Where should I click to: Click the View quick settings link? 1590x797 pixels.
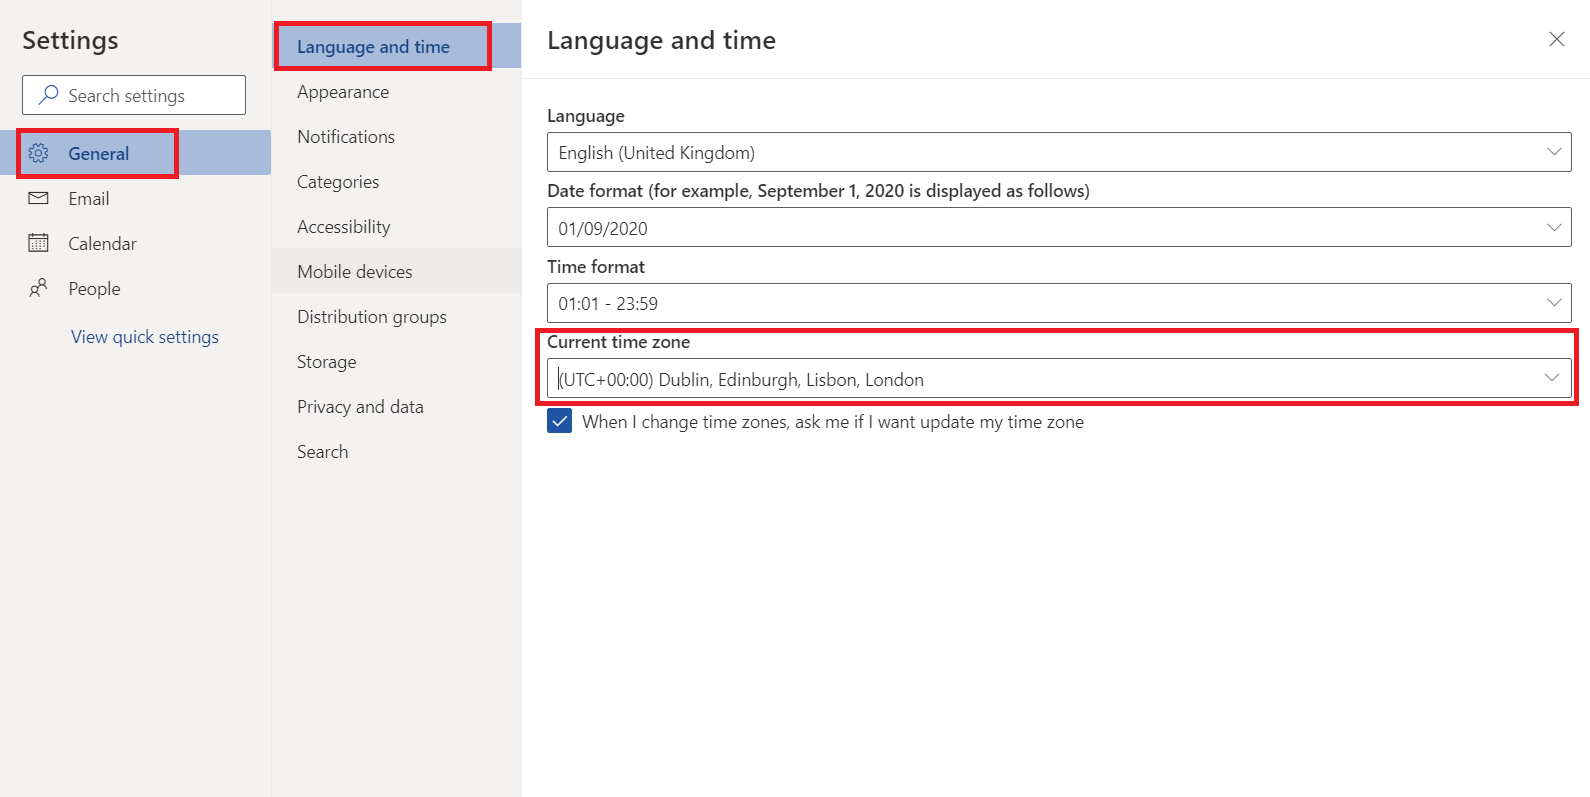145,337
